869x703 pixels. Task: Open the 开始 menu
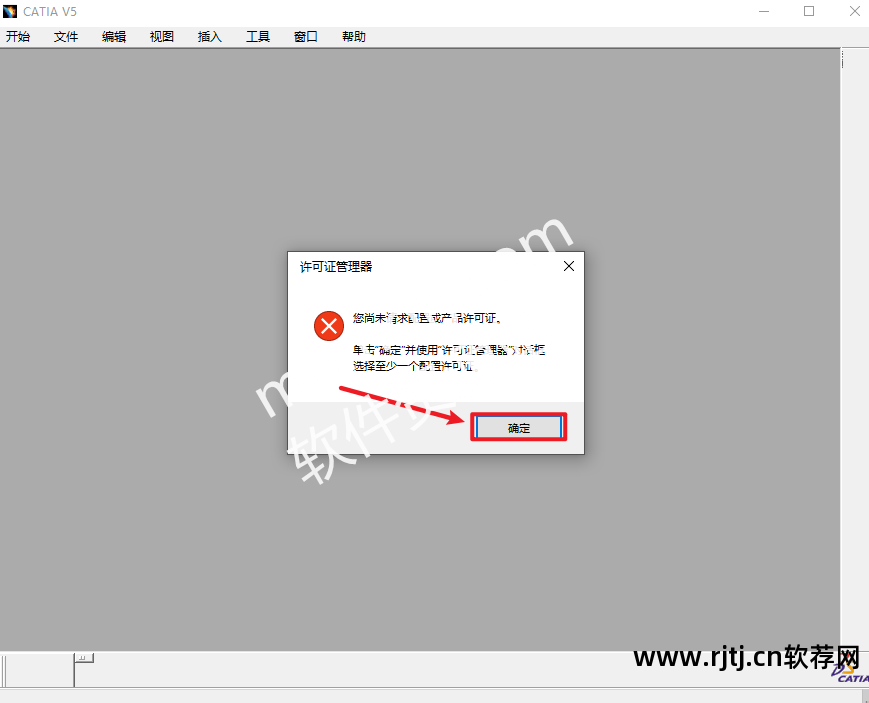pos(18,37)
